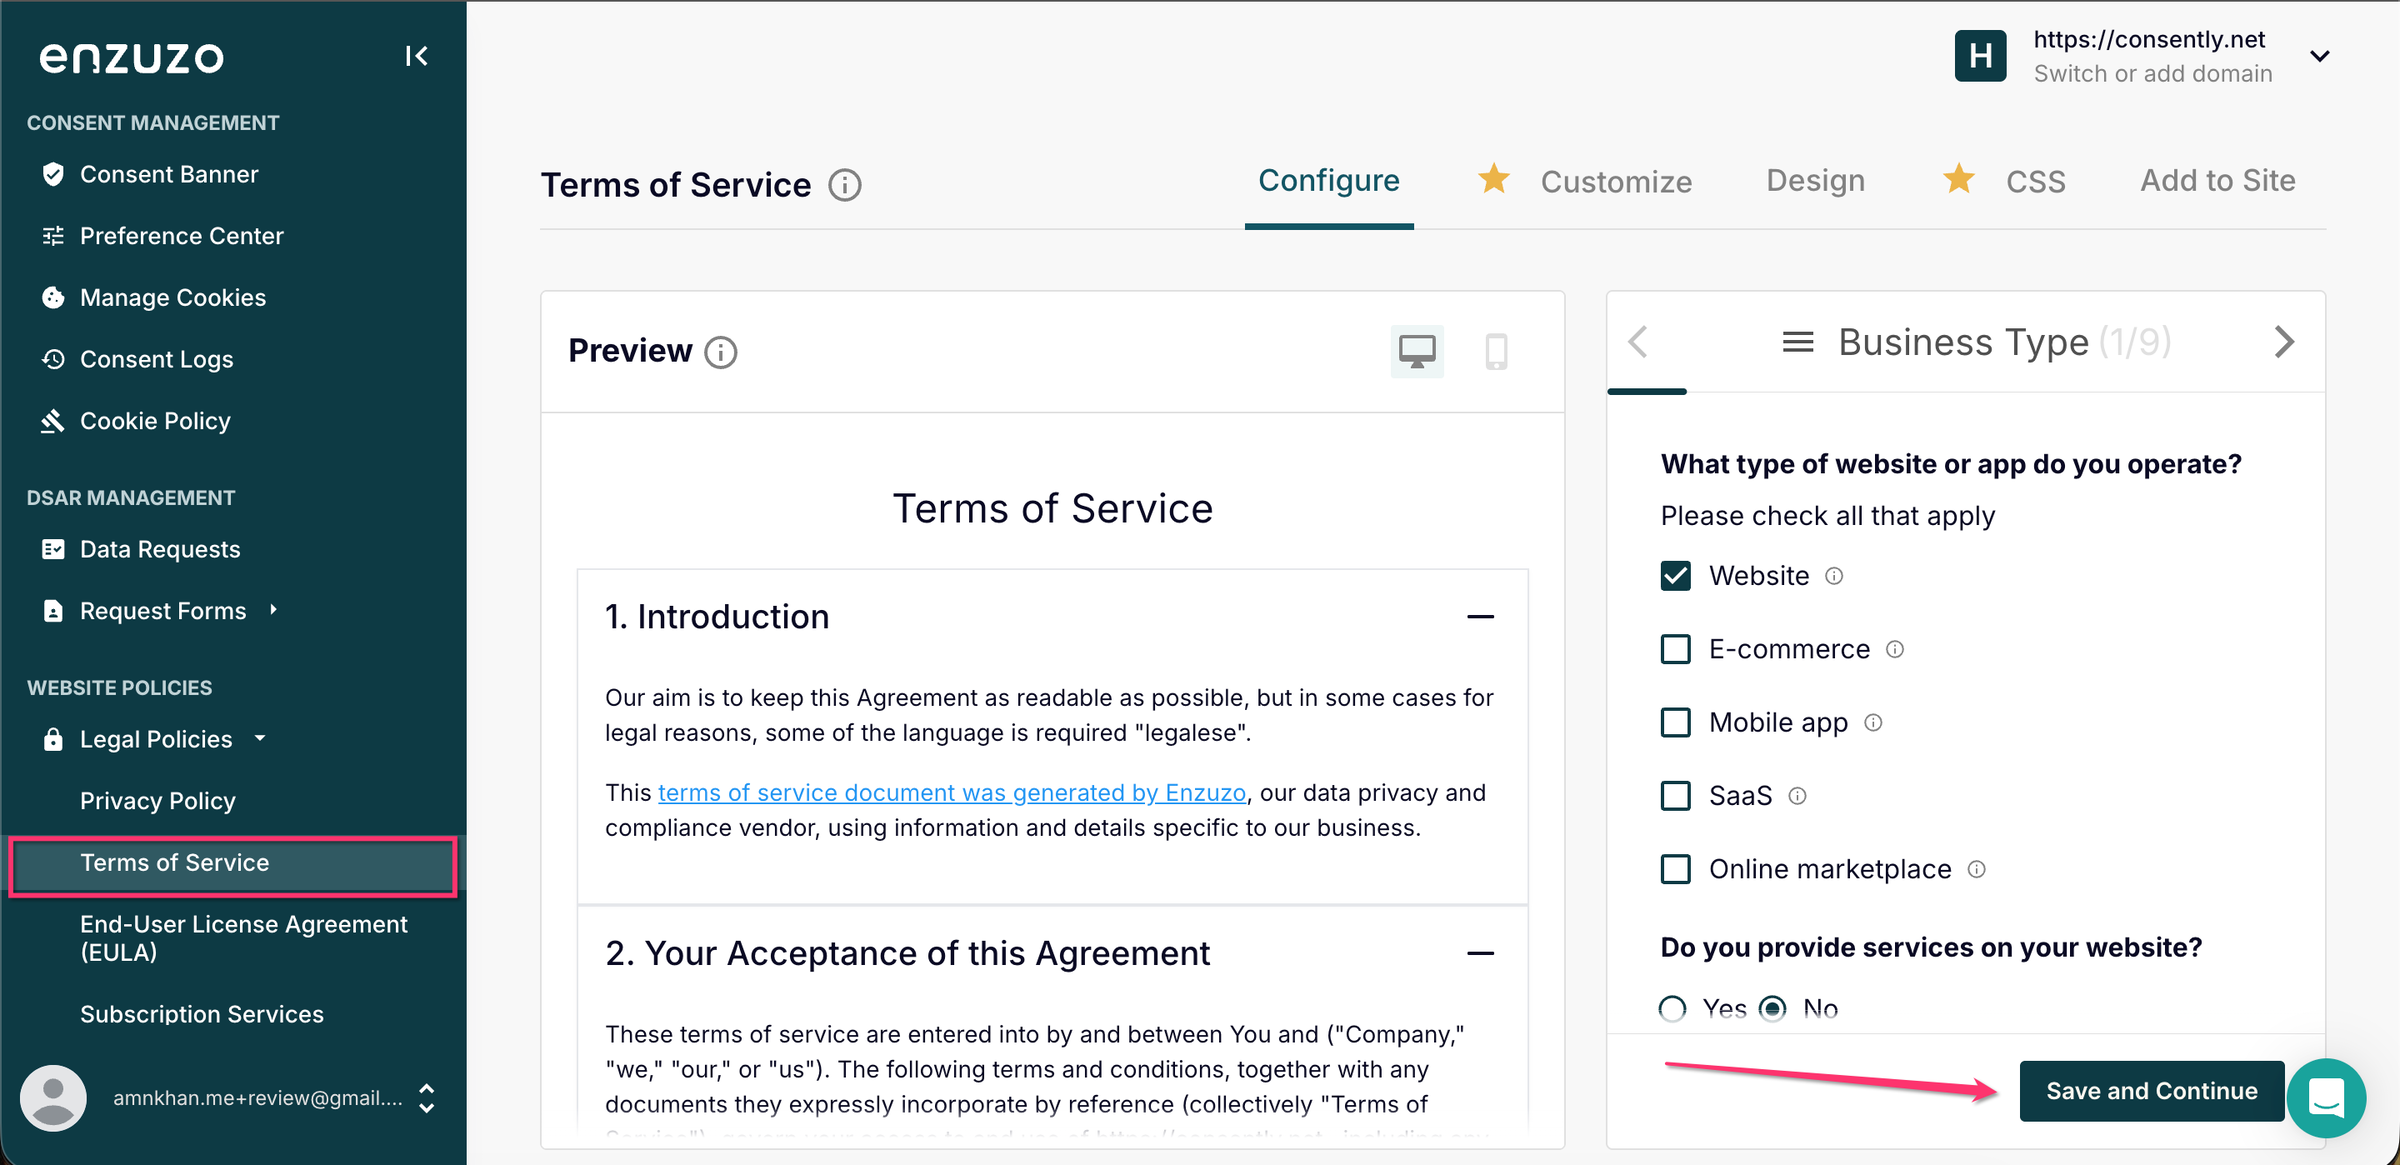Click info icon beside SaaS option

pos(1797,796)
